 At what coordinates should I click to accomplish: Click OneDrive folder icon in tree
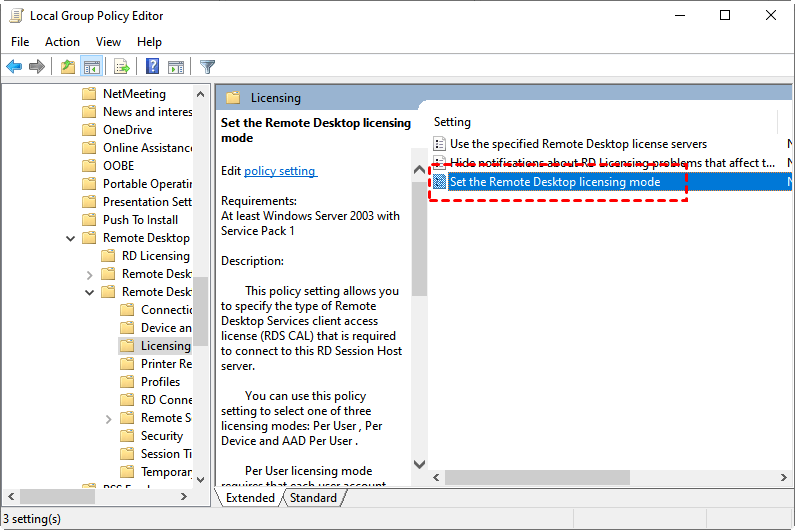(89, 130)
